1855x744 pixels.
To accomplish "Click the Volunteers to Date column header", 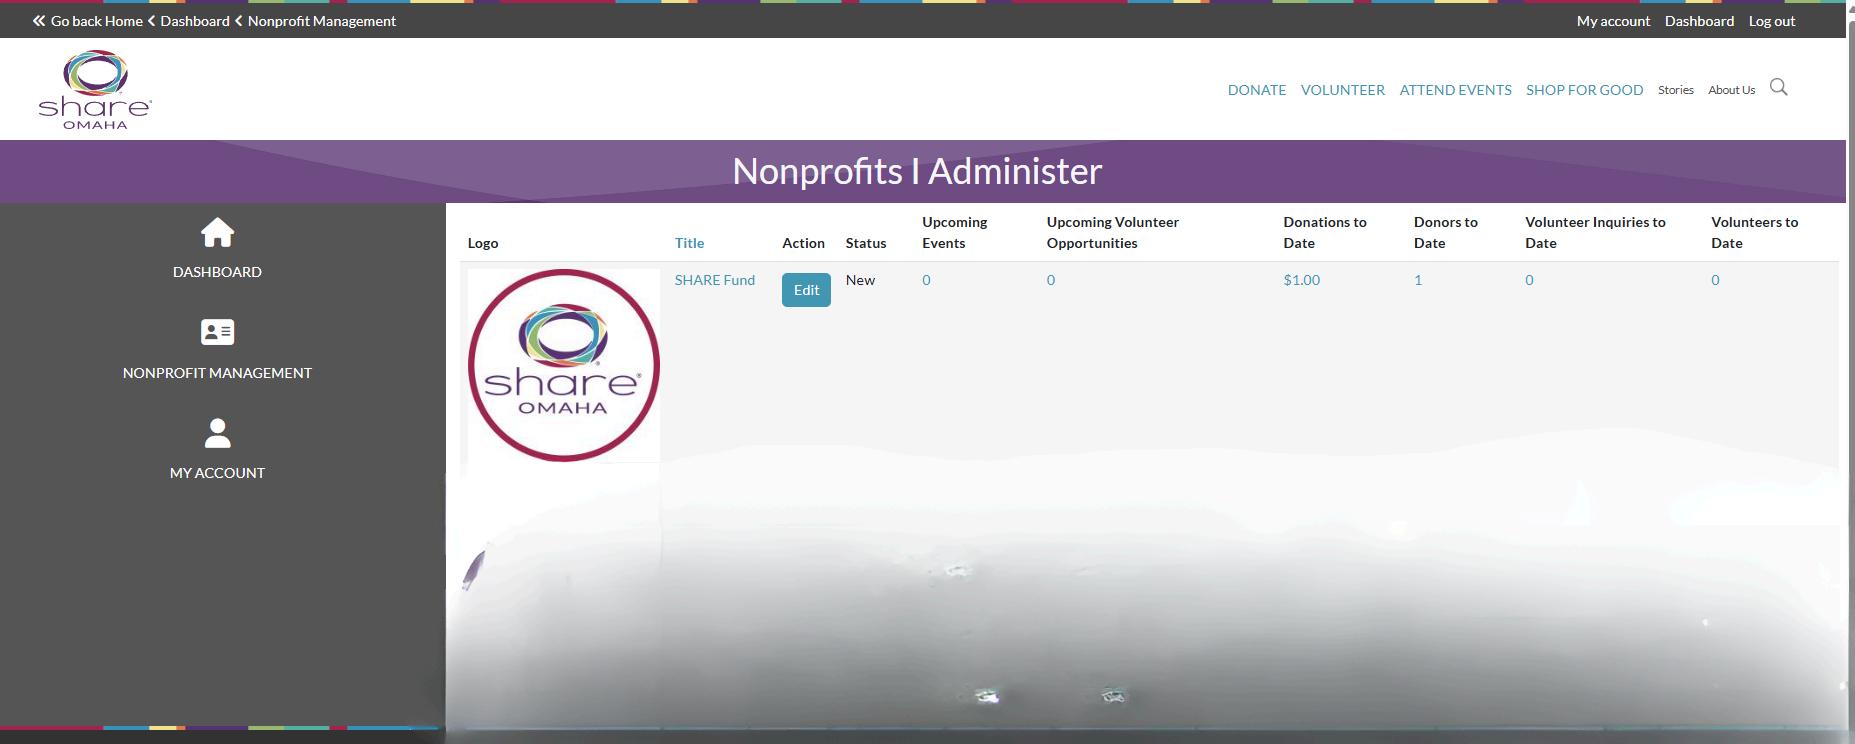I will pyautogui.click(x=1755, y=232).
